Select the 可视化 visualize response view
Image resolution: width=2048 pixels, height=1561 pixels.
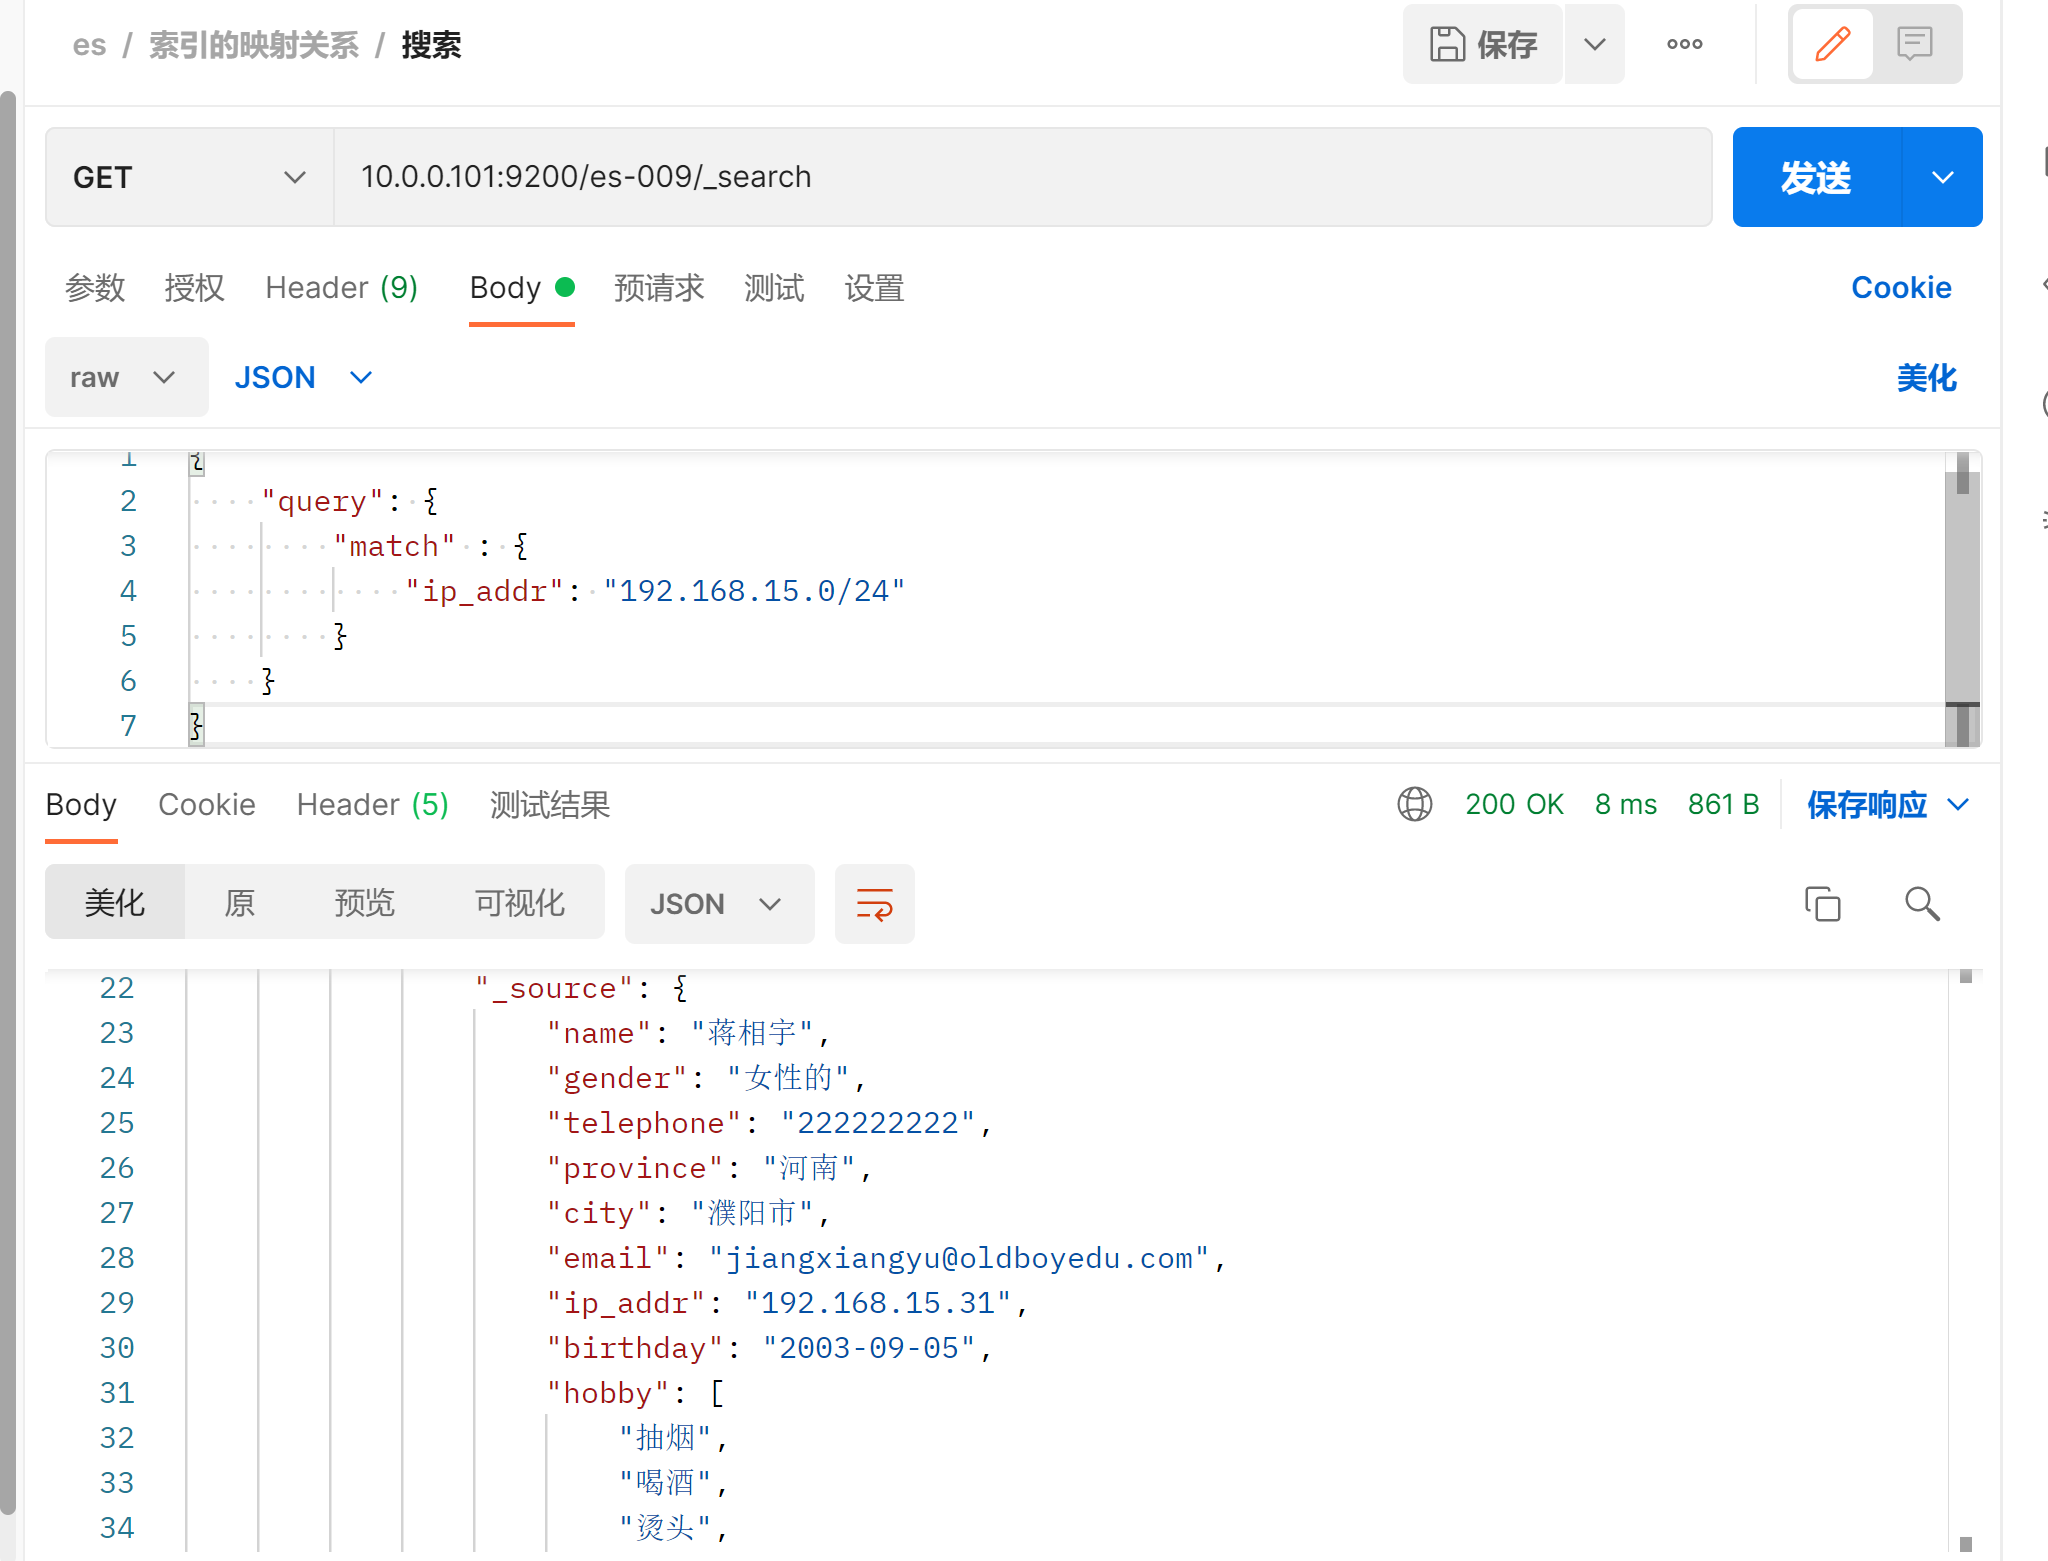(x=519, y=903)
